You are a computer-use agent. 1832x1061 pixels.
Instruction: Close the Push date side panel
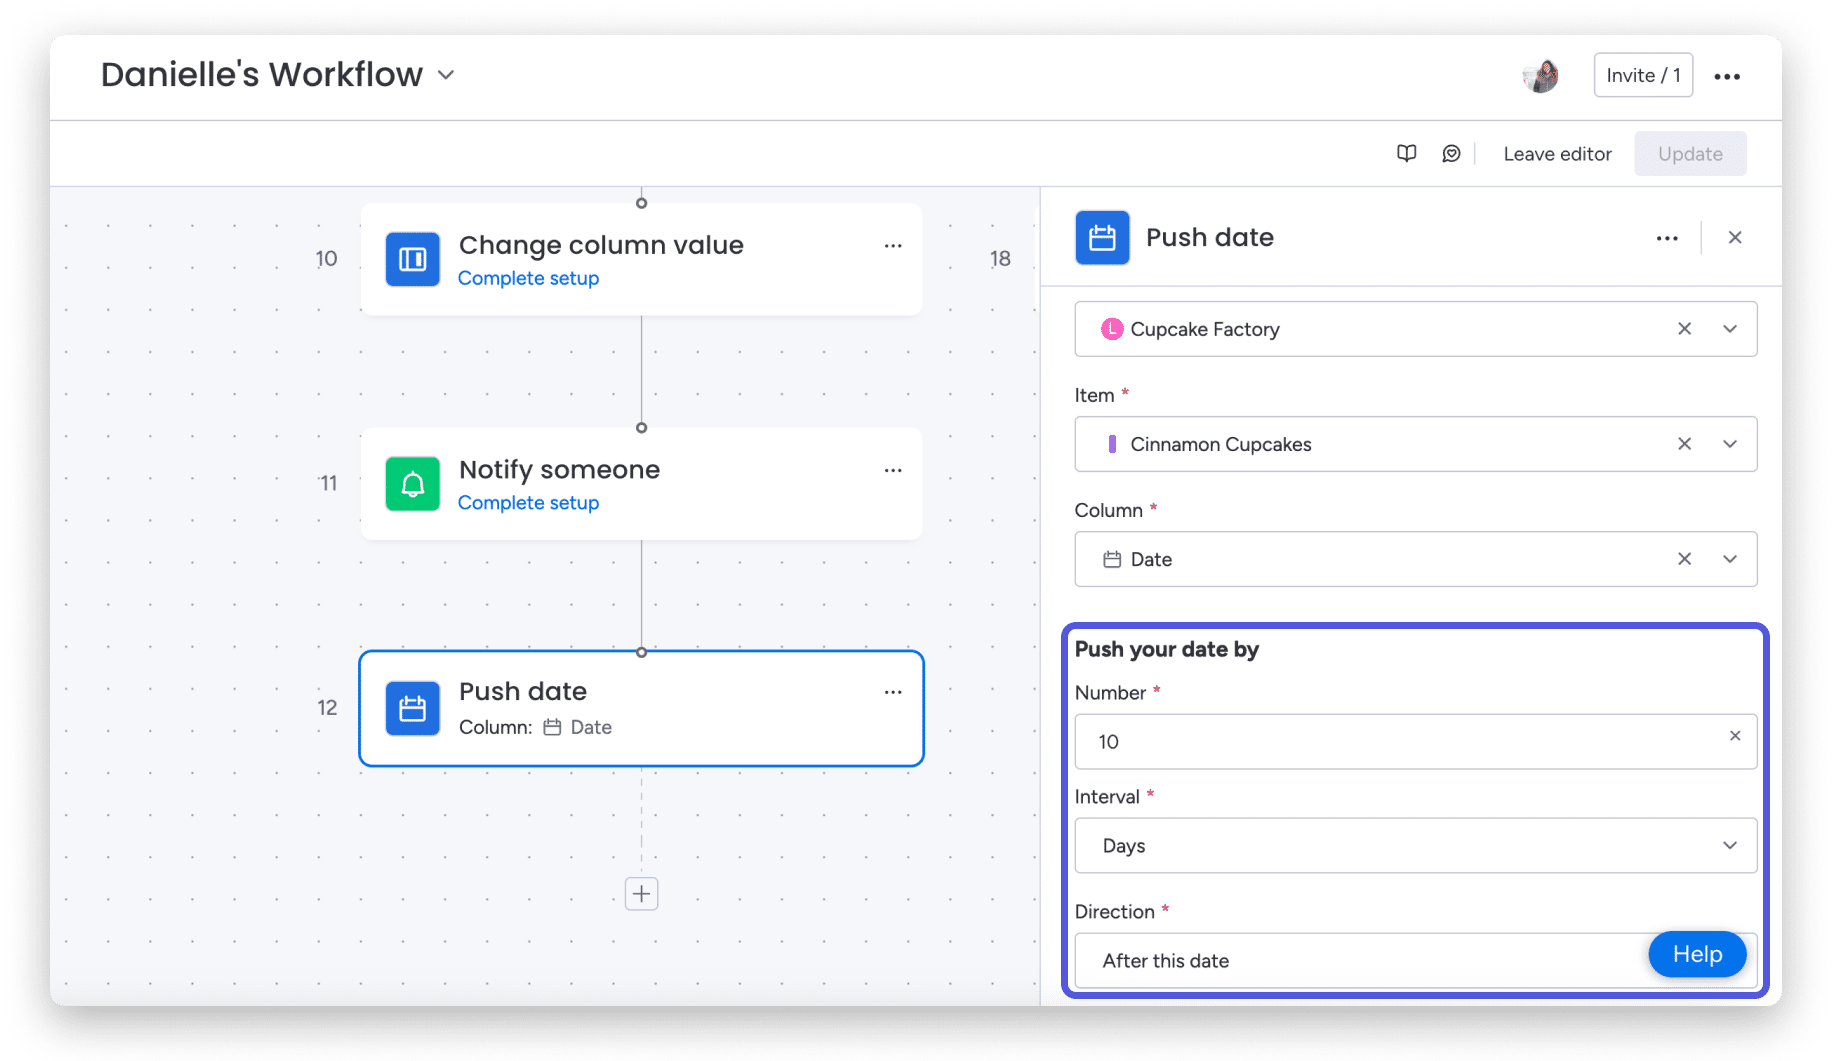(1735, 237)
